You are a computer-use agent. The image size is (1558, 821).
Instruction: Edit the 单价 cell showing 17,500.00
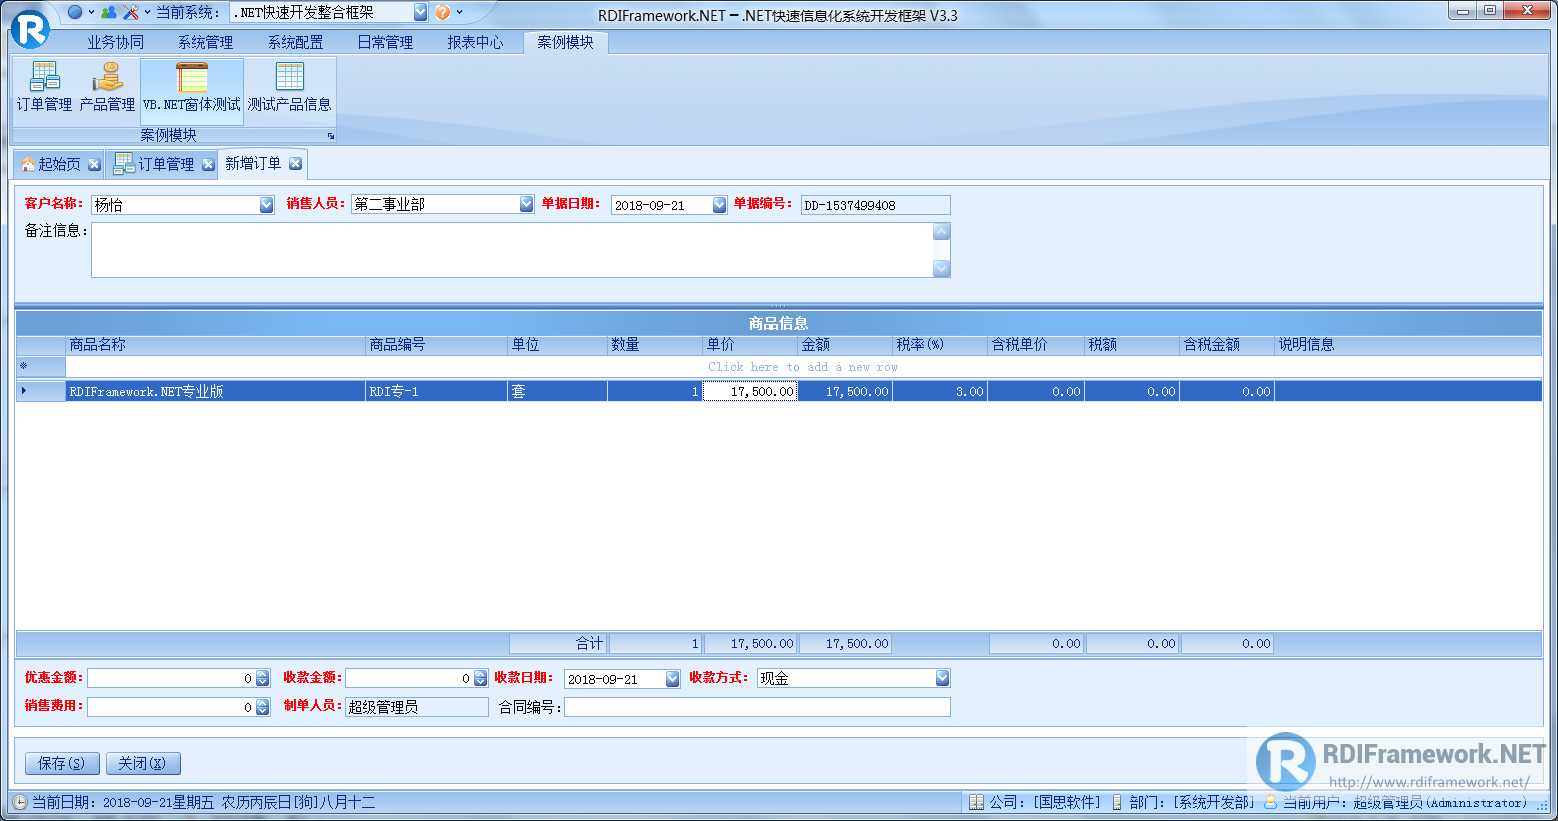(x=750, y=392)
